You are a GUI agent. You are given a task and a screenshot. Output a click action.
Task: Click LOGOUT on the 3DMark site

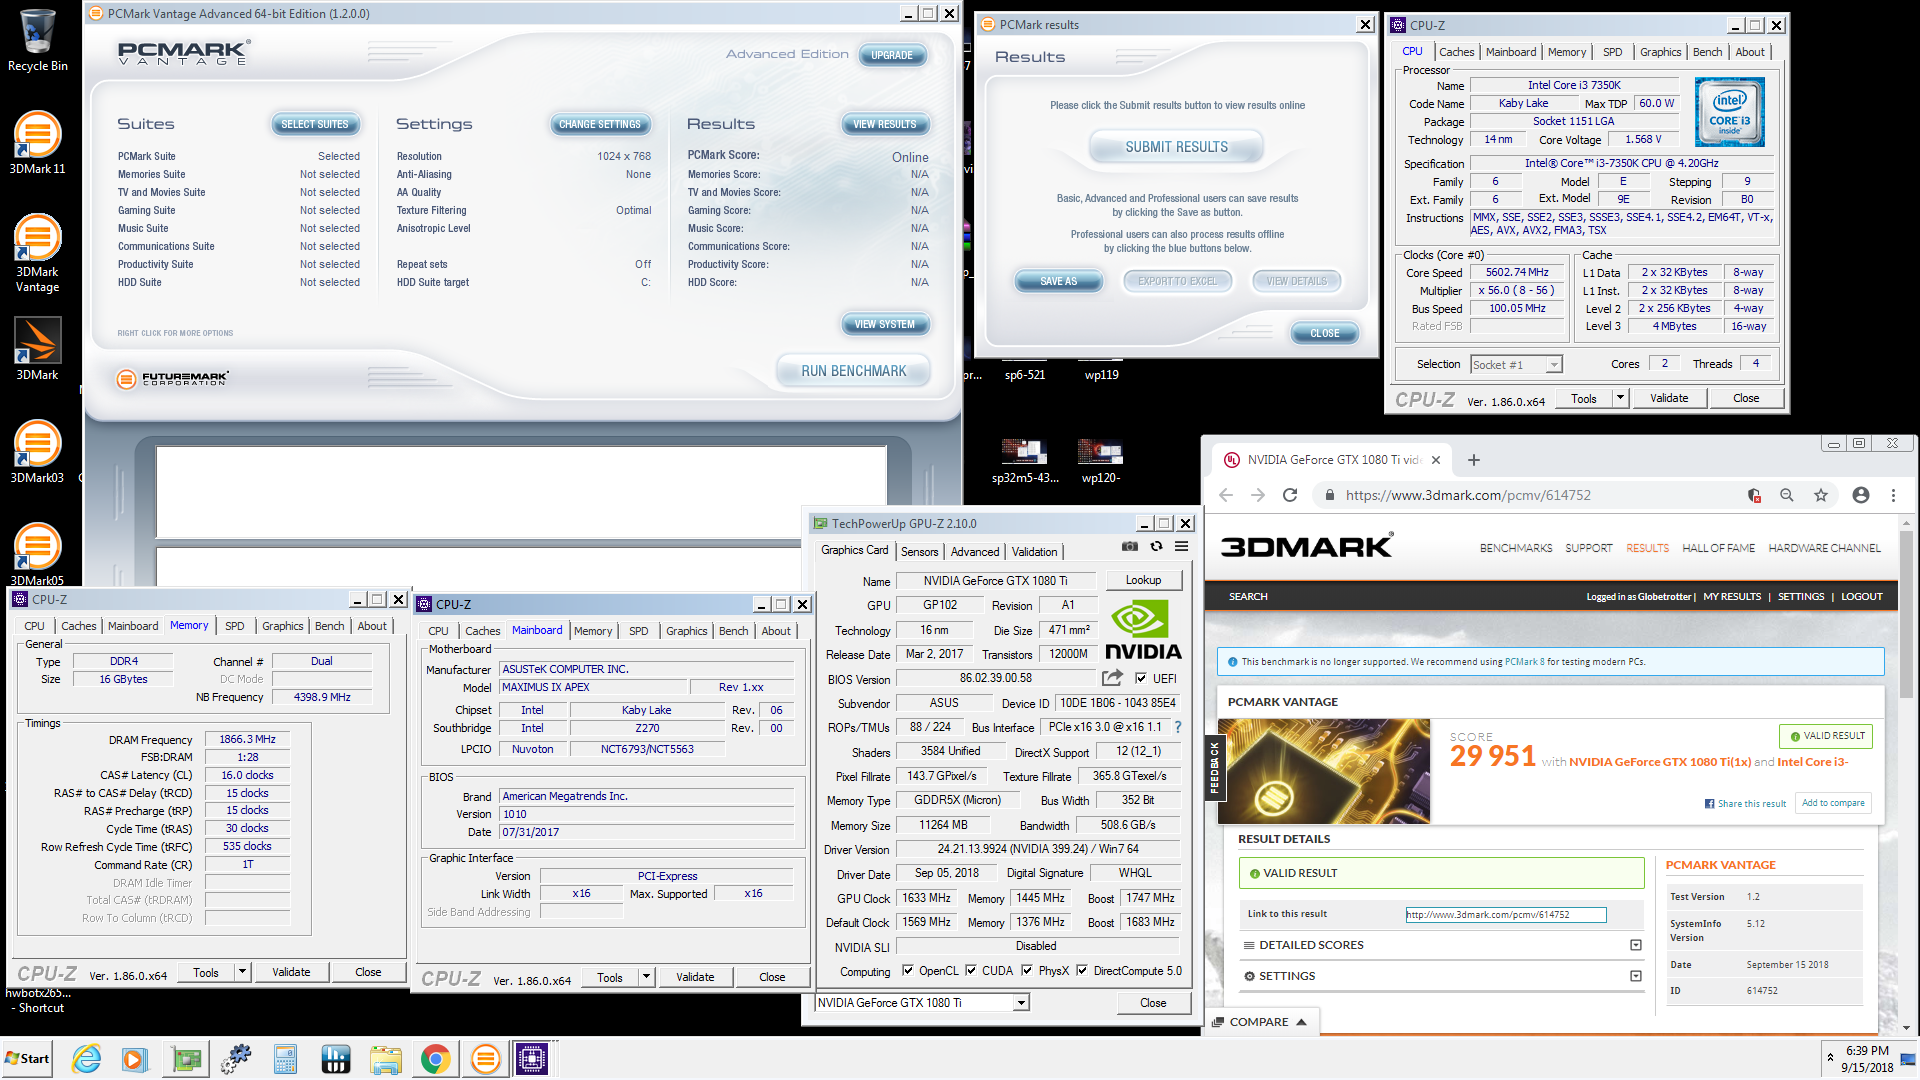(x=1861, y=597)
